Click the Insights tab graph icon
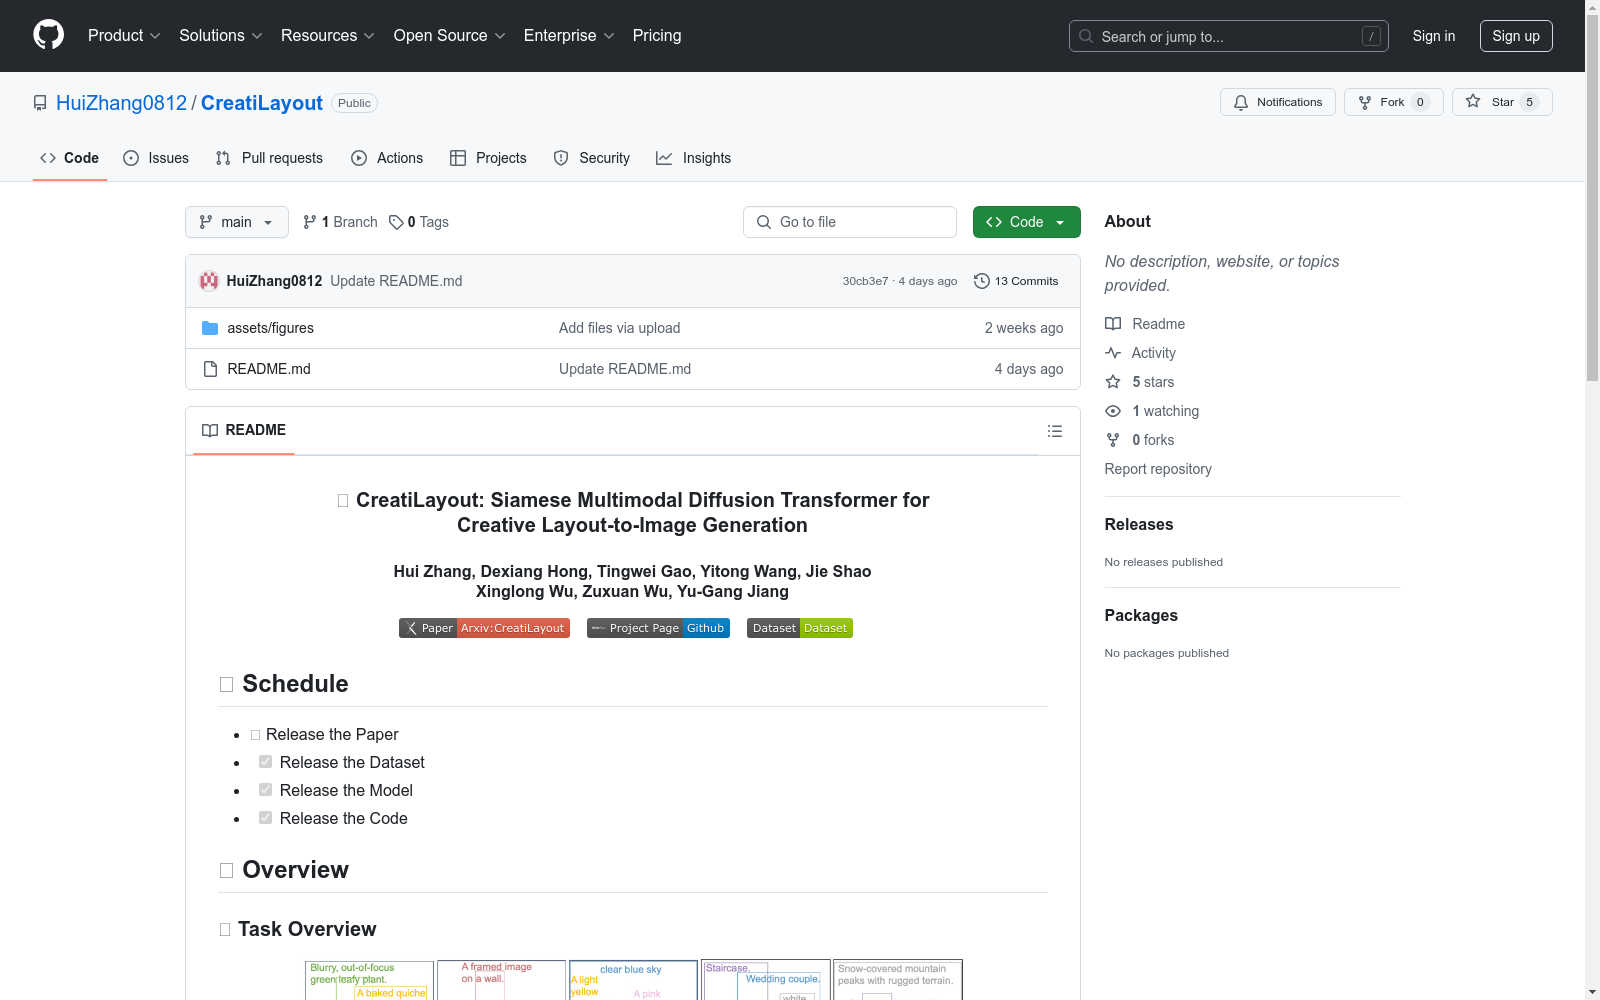Viewport: 1600px width, 1000px height. 664,158
